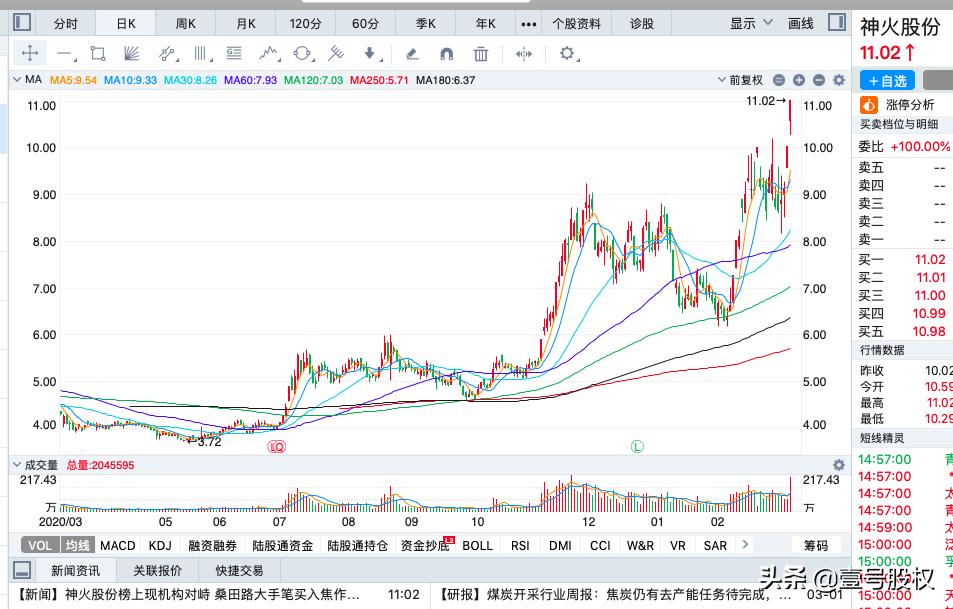This screenshot has width=953, height=609.
Task: Delete drawings with the trash icon
Action: [481, 54]
